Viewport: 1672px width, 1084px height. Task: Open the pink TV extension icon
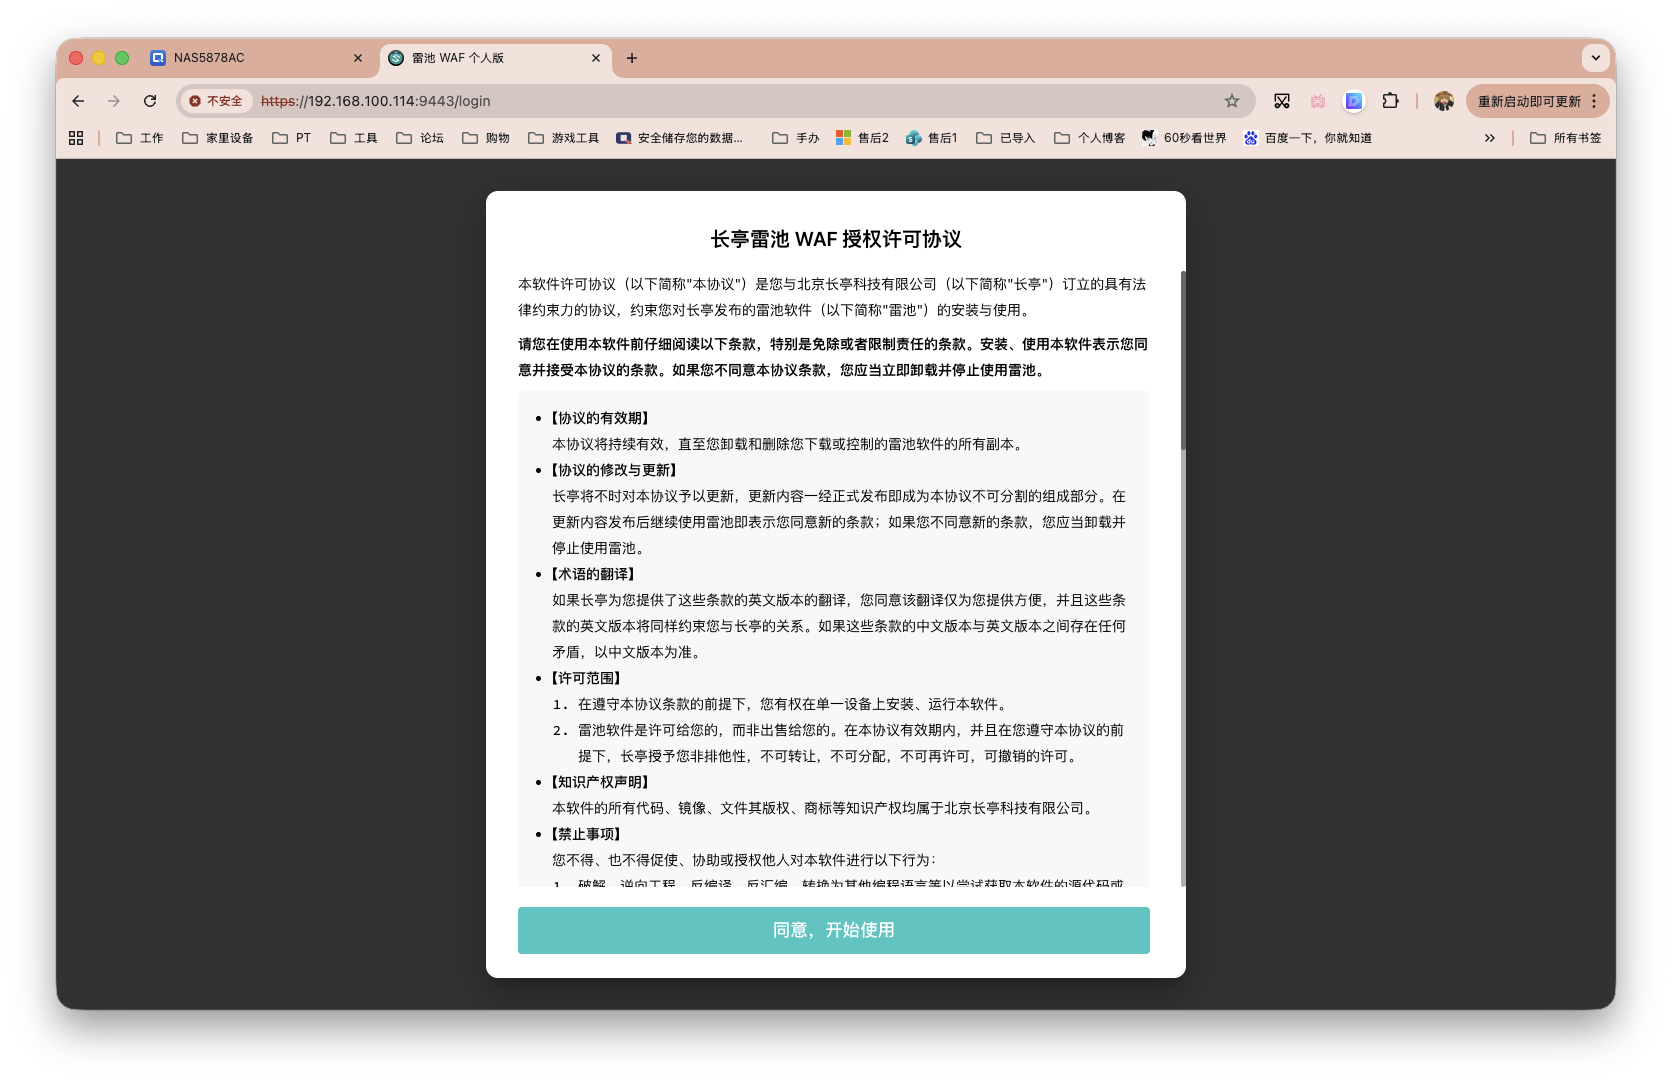[1317, 101]
